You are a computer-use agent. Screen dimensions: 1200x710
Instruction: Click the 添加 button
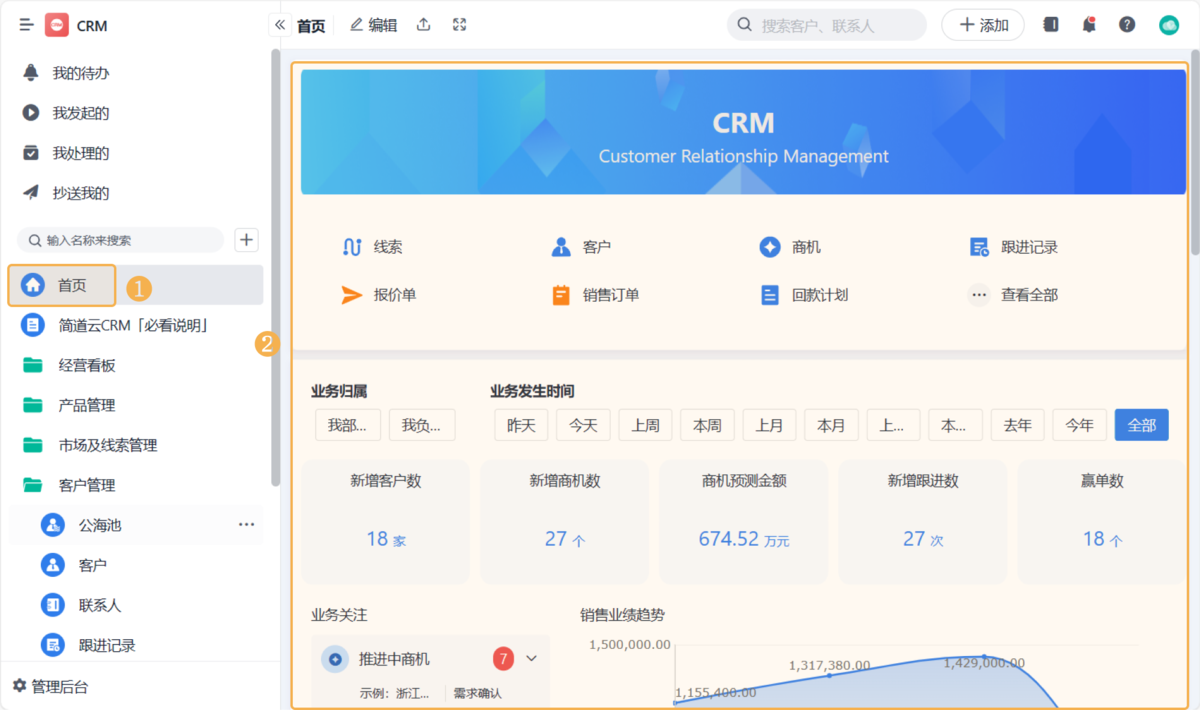point(983,25)
